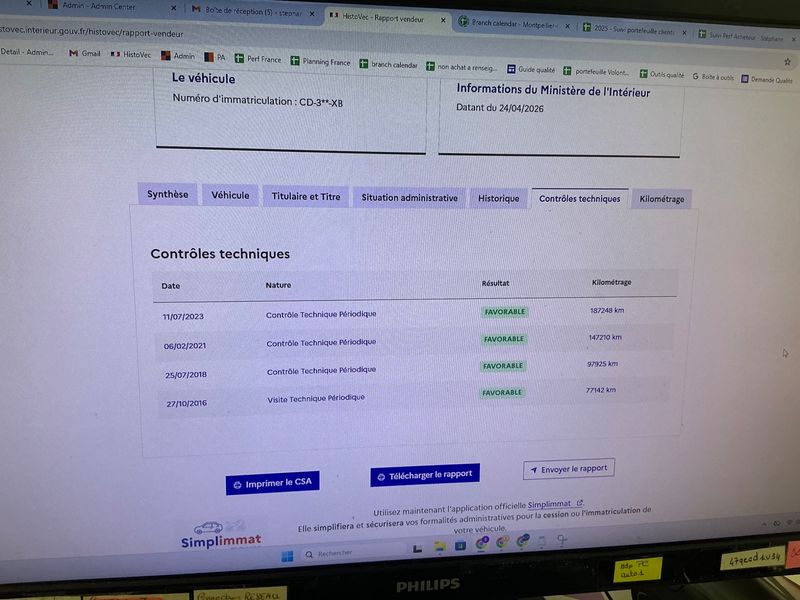The image size is (800, 600).
Task: Open the Guide qualité bookmark
Action: coord(531,69)
